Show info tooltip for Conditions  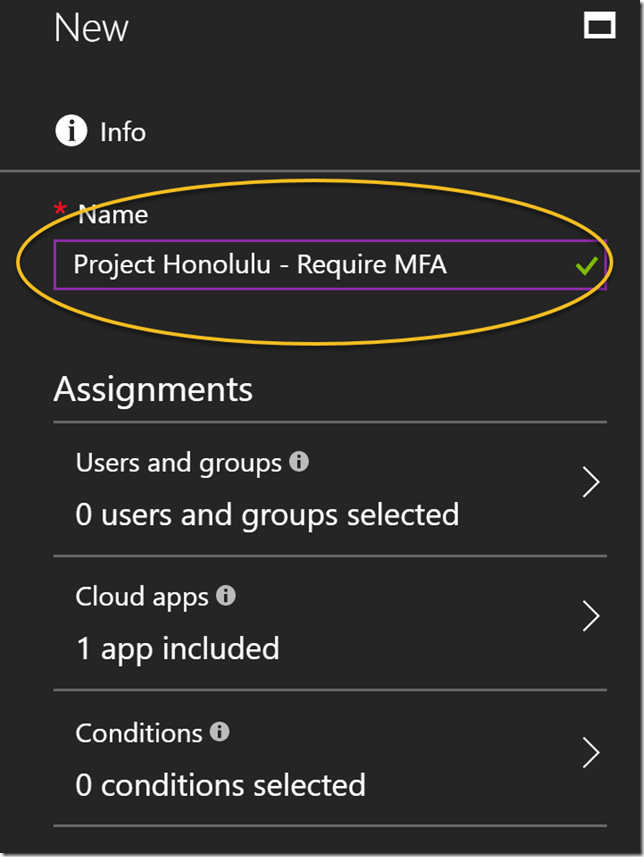[x=220, y=732]
